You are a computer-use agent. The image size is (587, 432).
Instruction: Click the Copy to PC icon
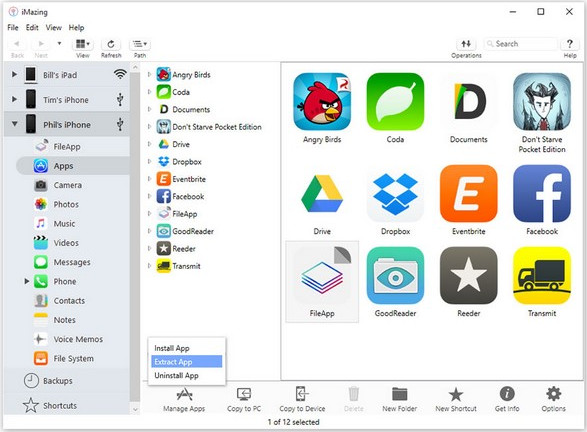(x=244, y=394)
